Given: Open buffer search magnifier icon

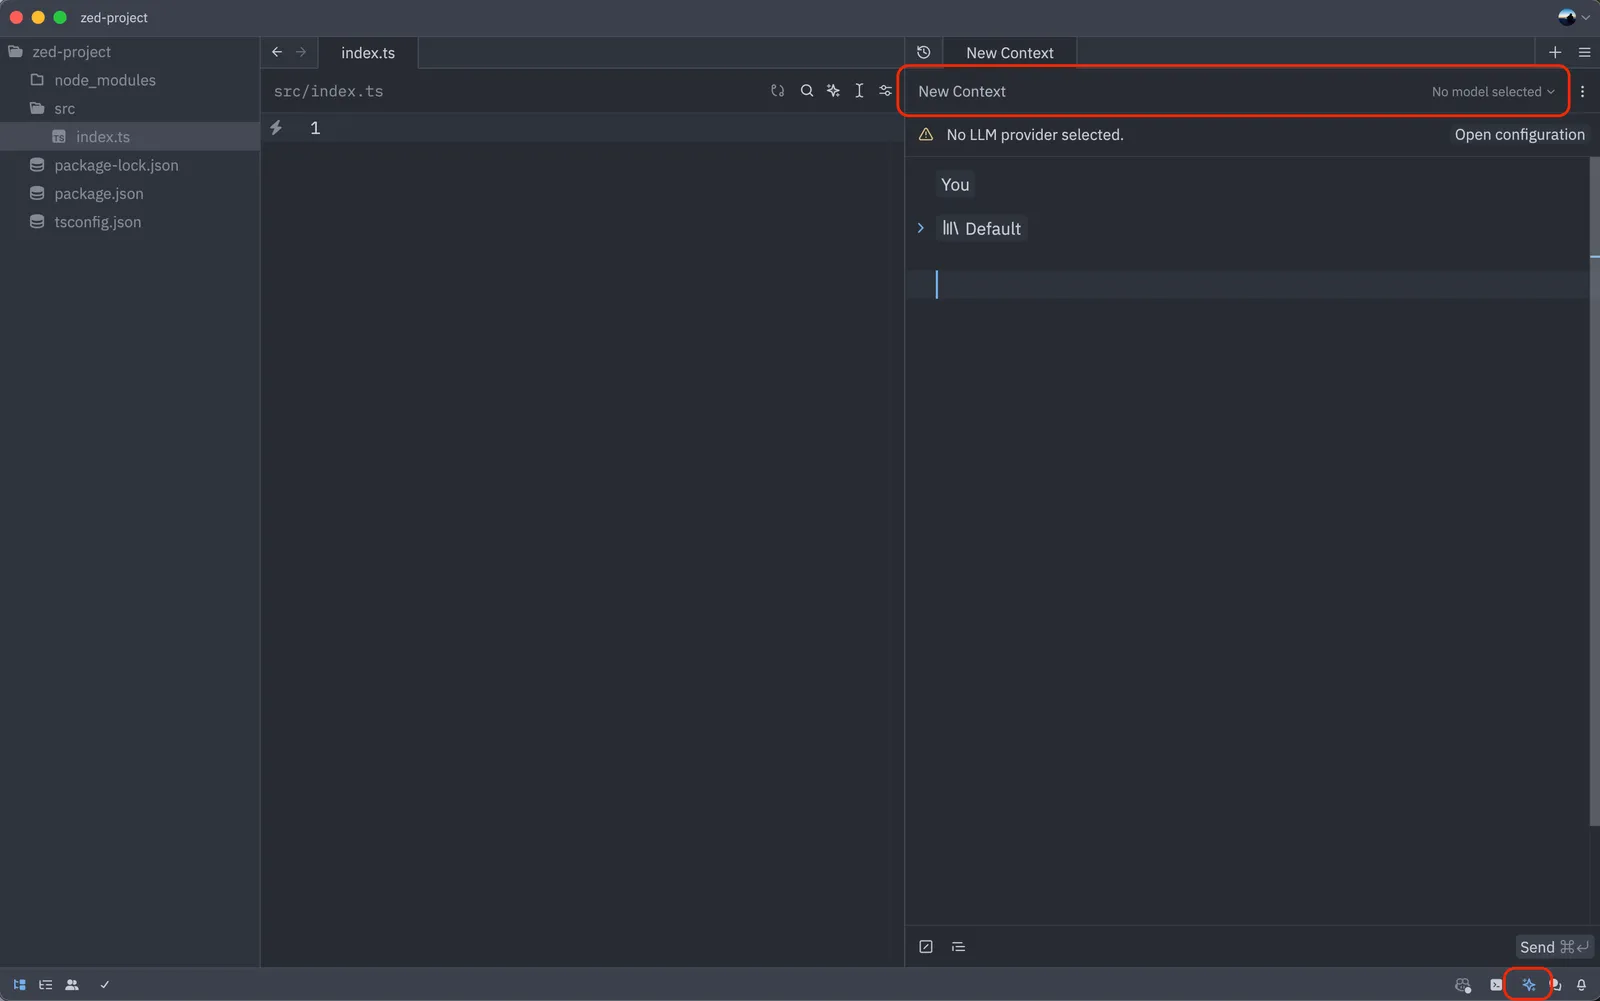Looking at the screenshot, I should [807, 91].
